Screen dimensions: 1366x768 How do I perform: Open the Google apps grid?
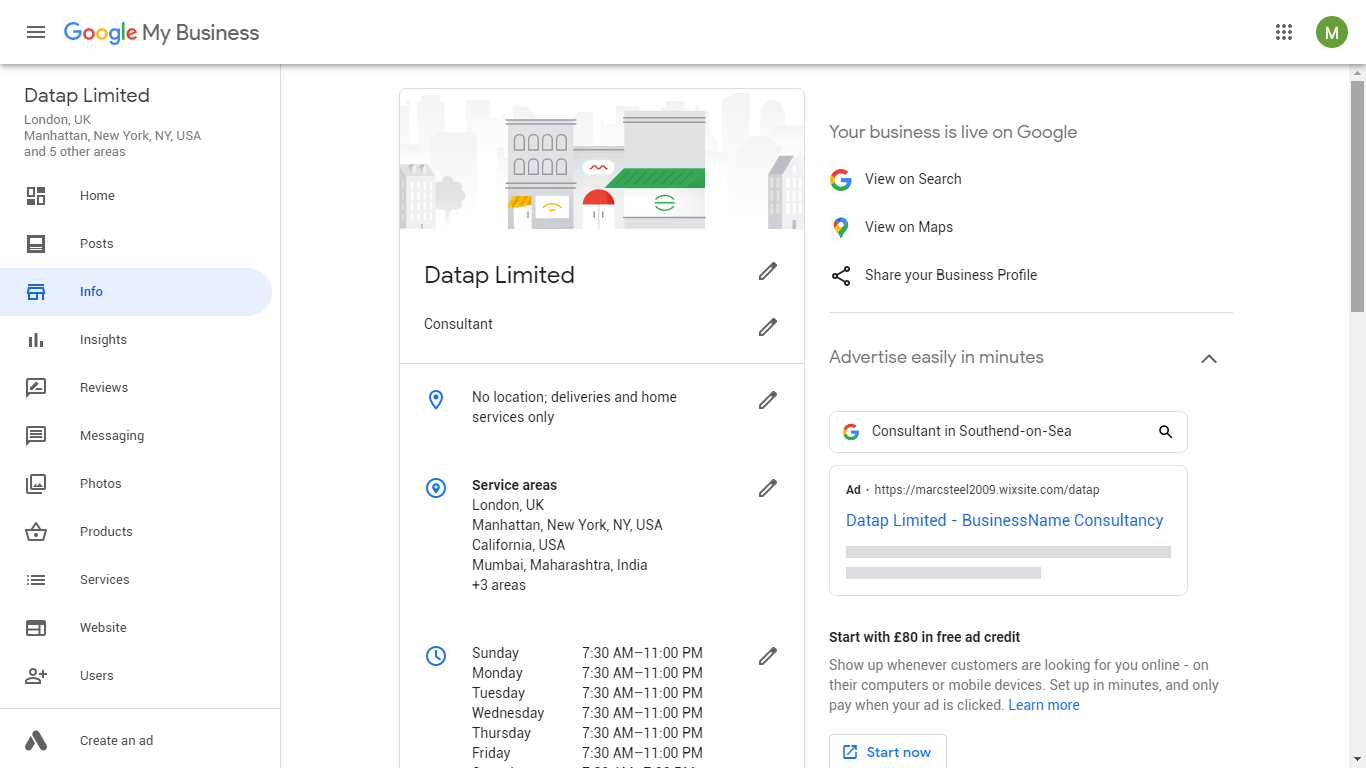point(1284,32)
